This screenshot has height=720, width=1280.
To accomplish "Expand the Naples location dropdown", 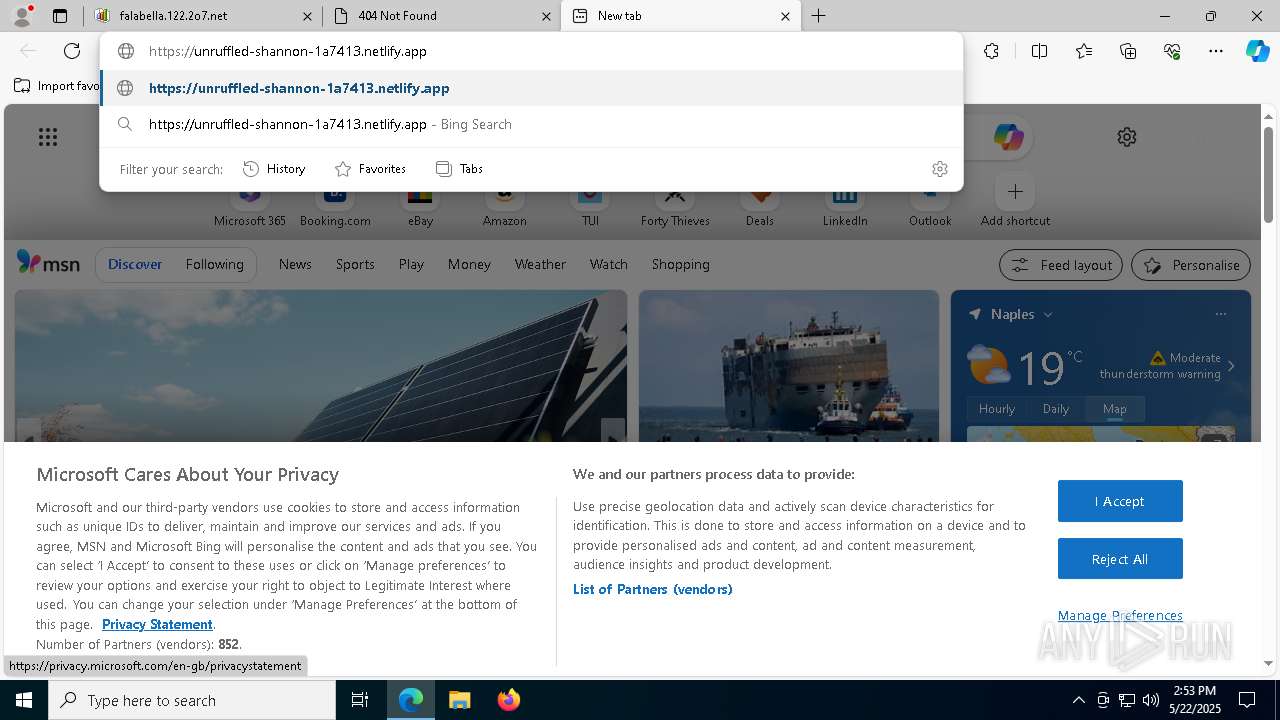I will (1048, 314).
